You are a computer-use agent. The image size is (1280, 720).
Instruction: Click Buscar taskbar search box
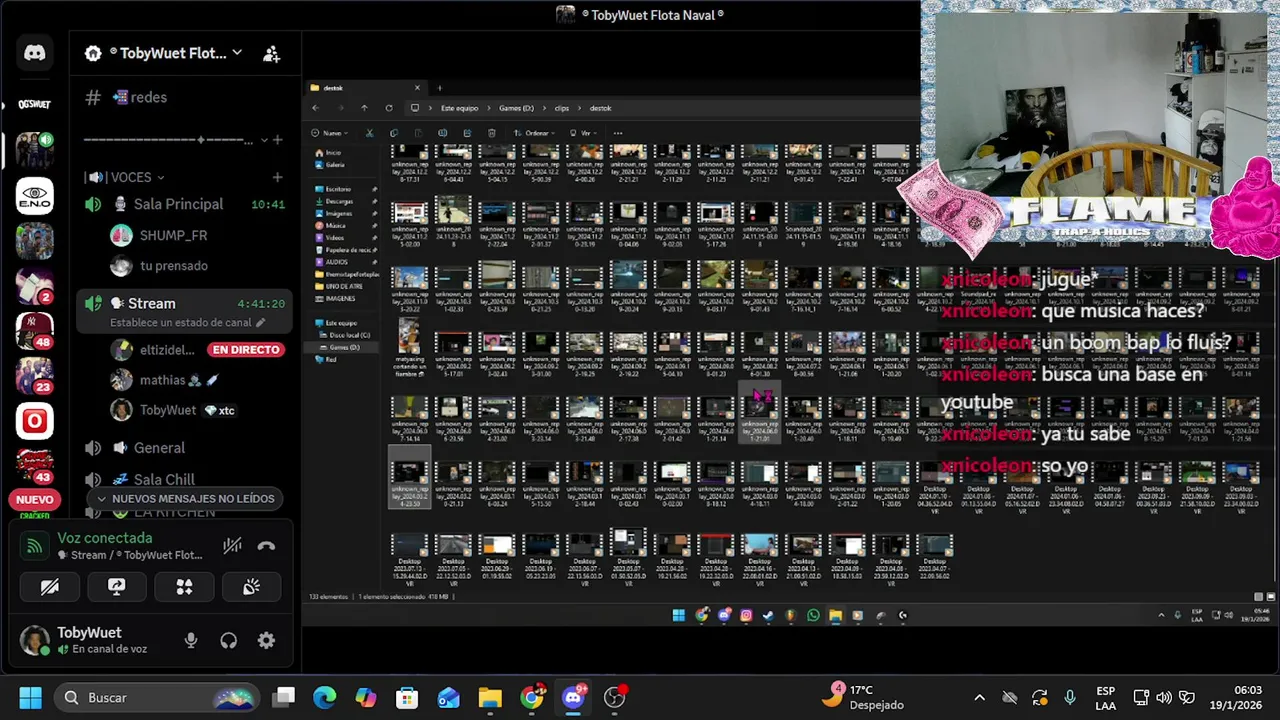[x=156, y=697]
